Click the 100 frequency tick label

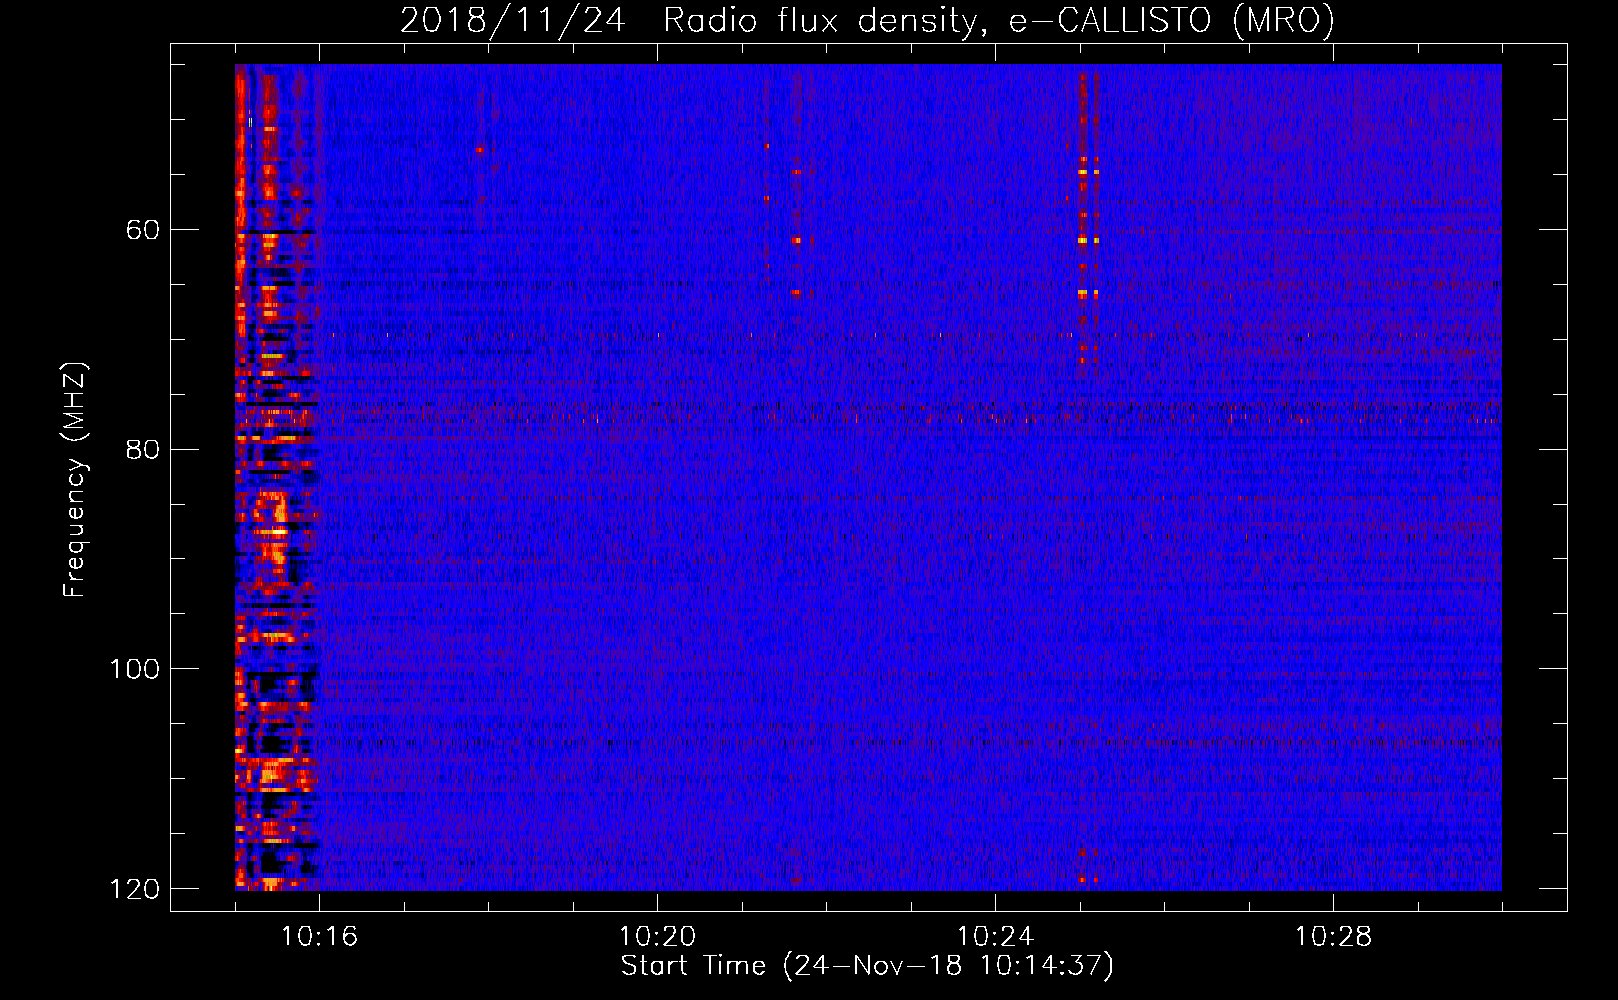pos(135,669)
